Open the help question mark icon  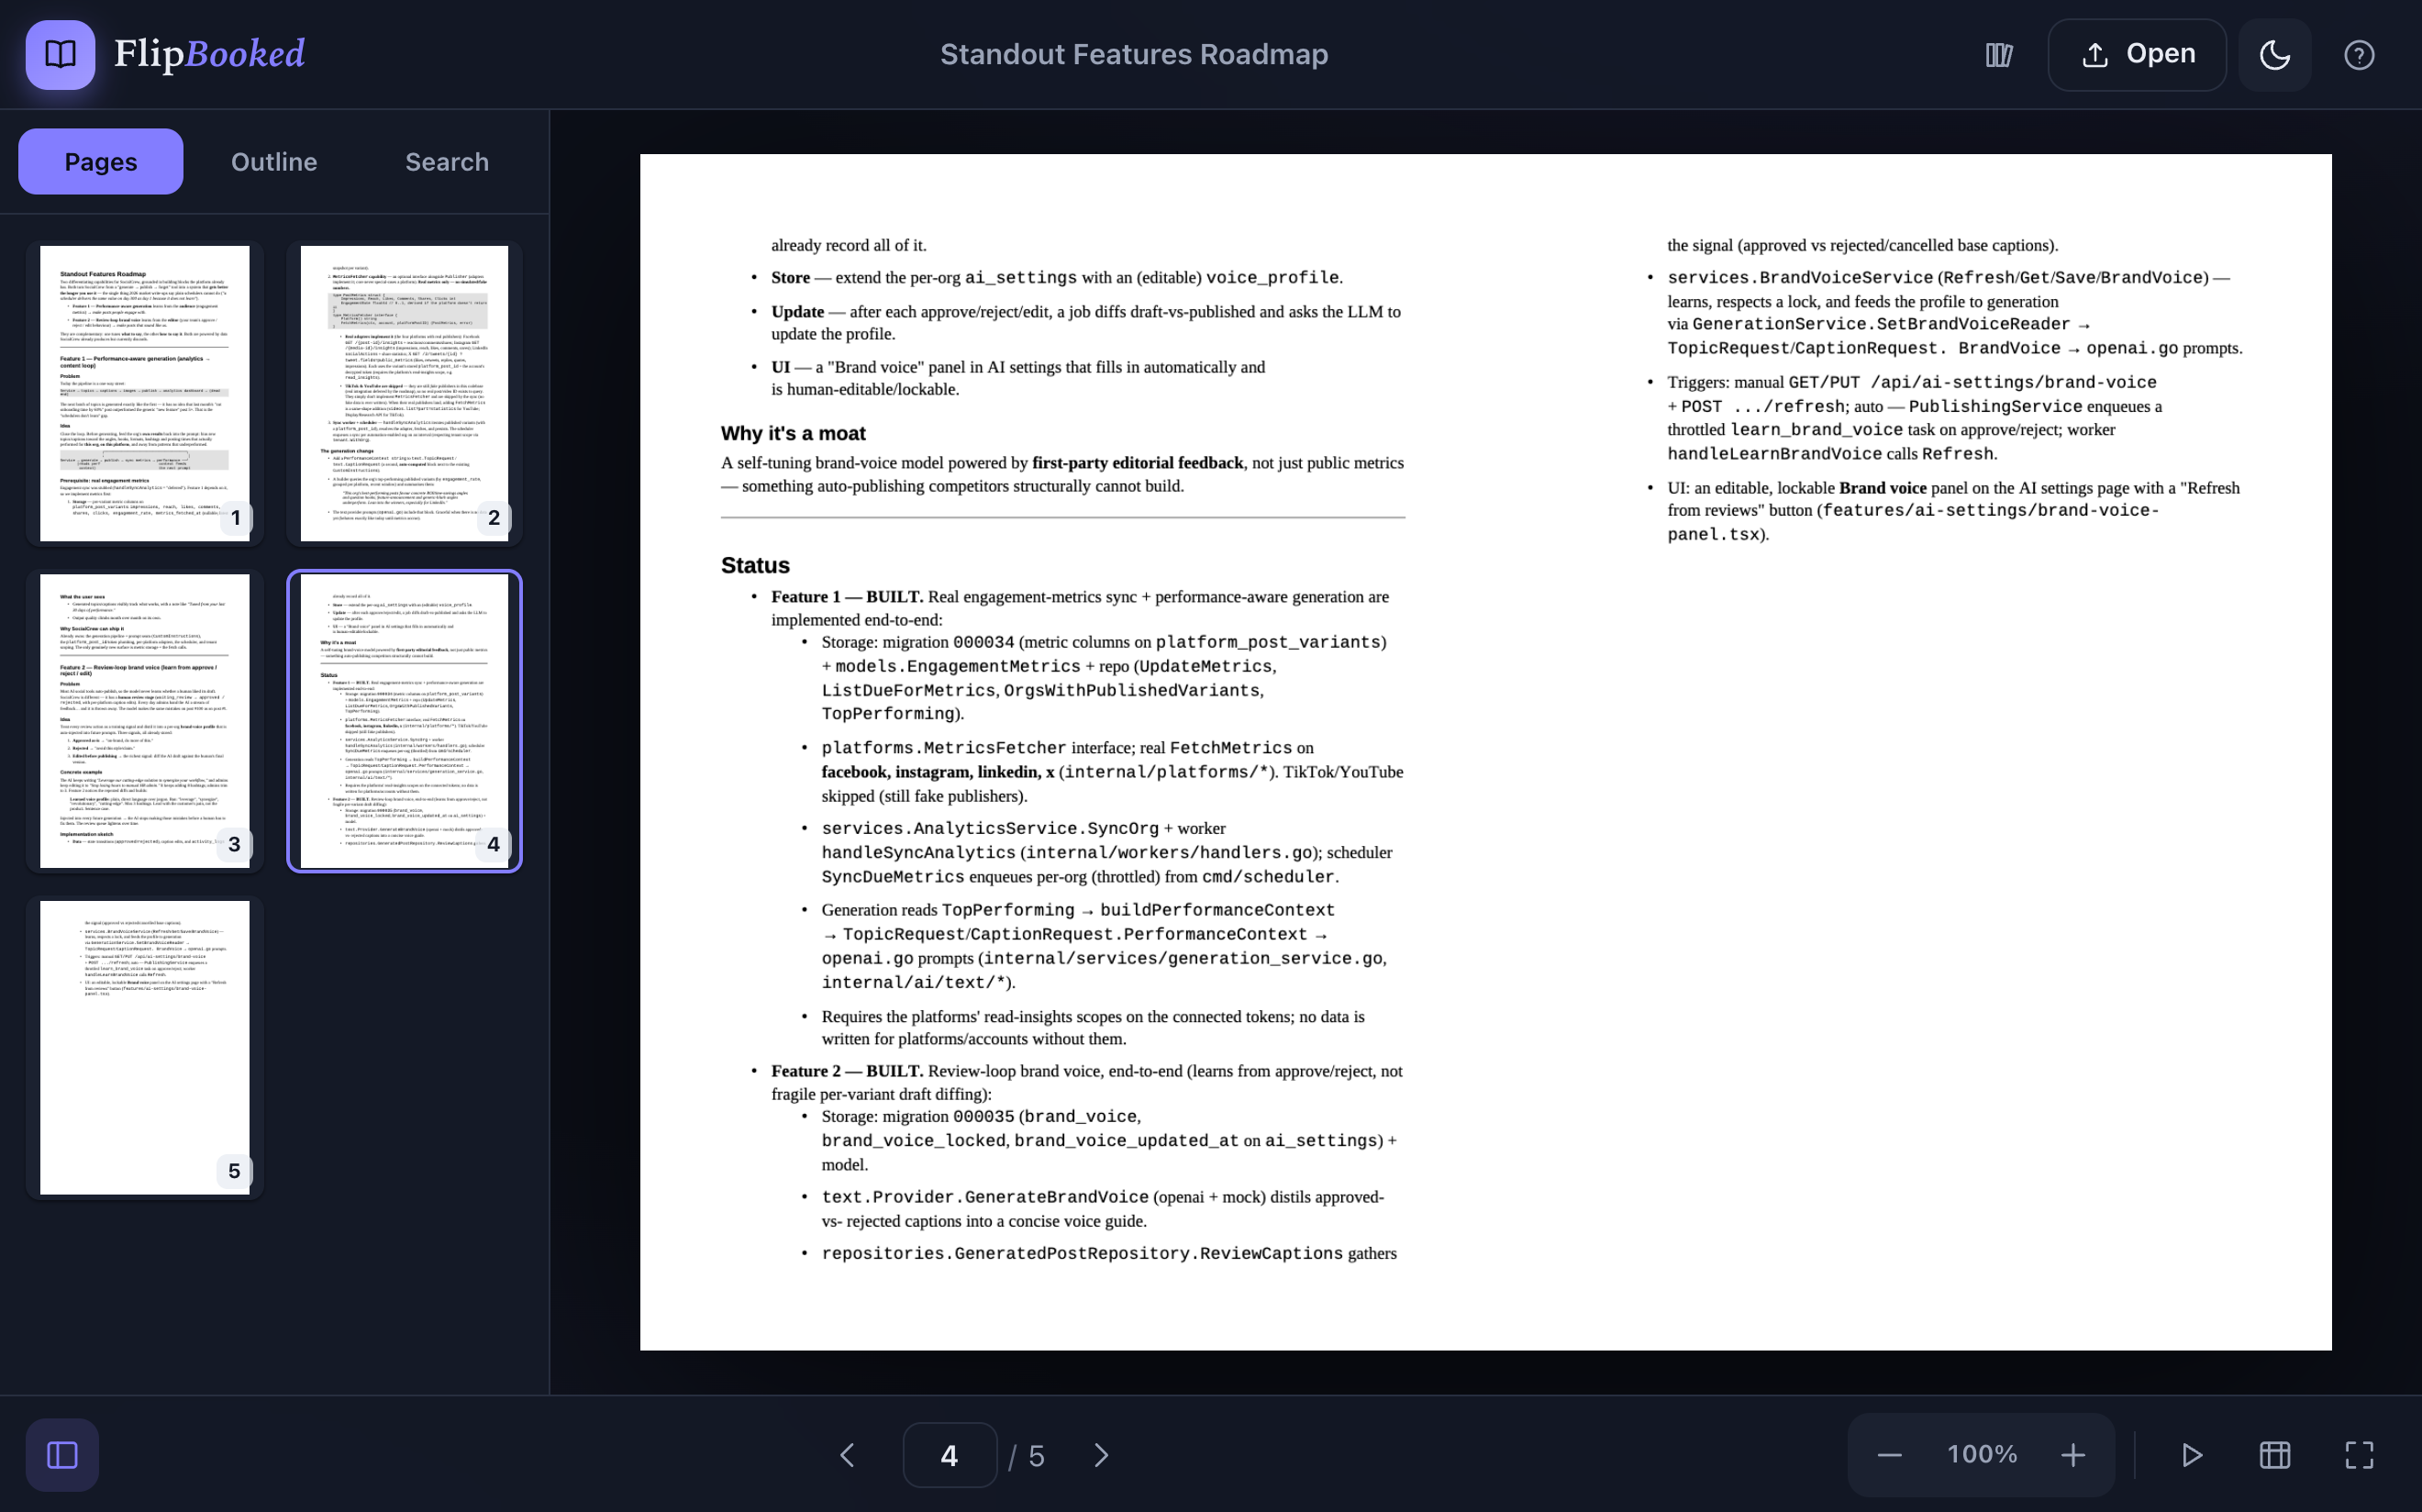[2359, 54]
